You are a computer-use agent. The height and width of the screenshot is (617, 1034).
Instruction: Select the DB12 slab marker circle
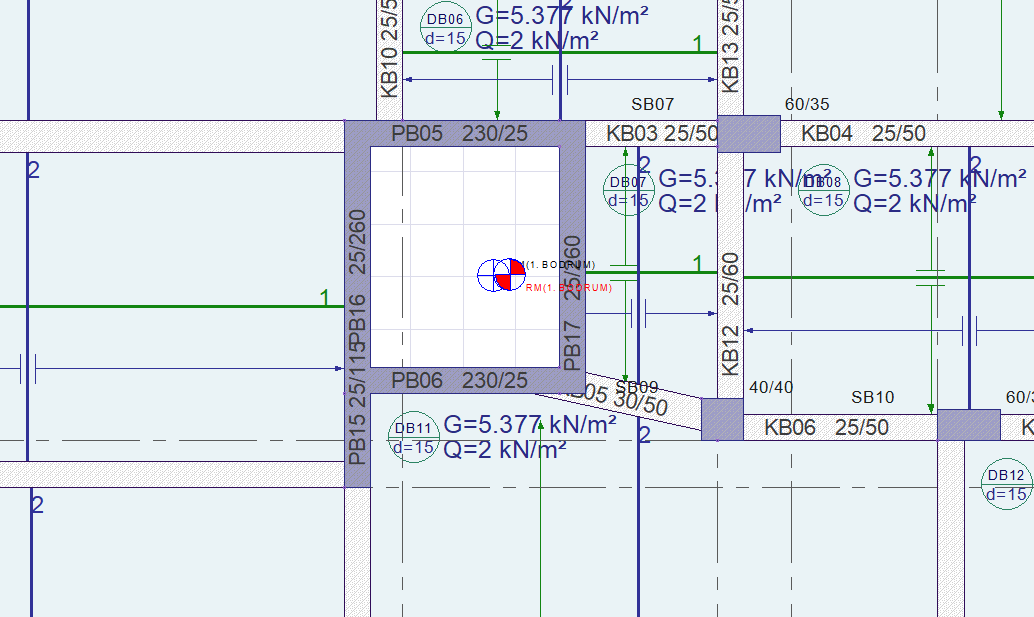(x=1006, y=484)
